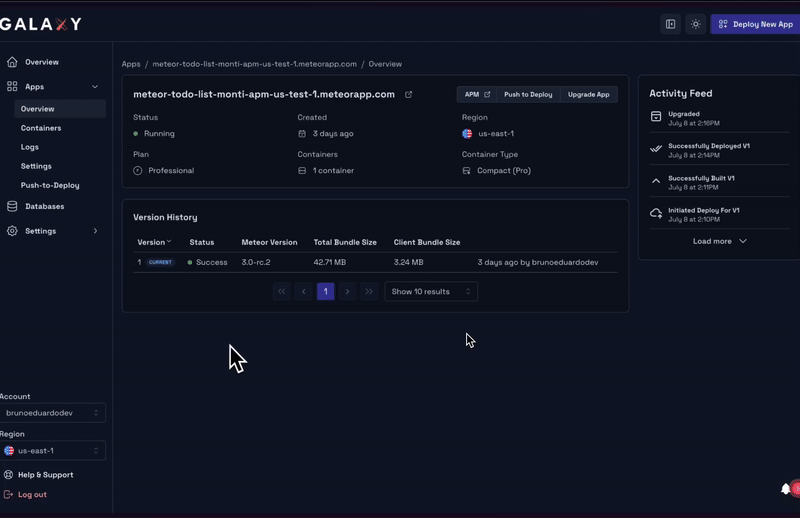
Task: Click Log out link
Action: coord(32,495)
